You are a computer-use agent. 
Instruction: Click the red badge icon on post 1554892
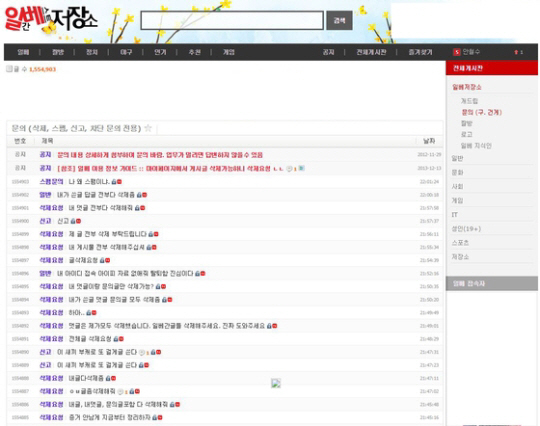point(274,325)
